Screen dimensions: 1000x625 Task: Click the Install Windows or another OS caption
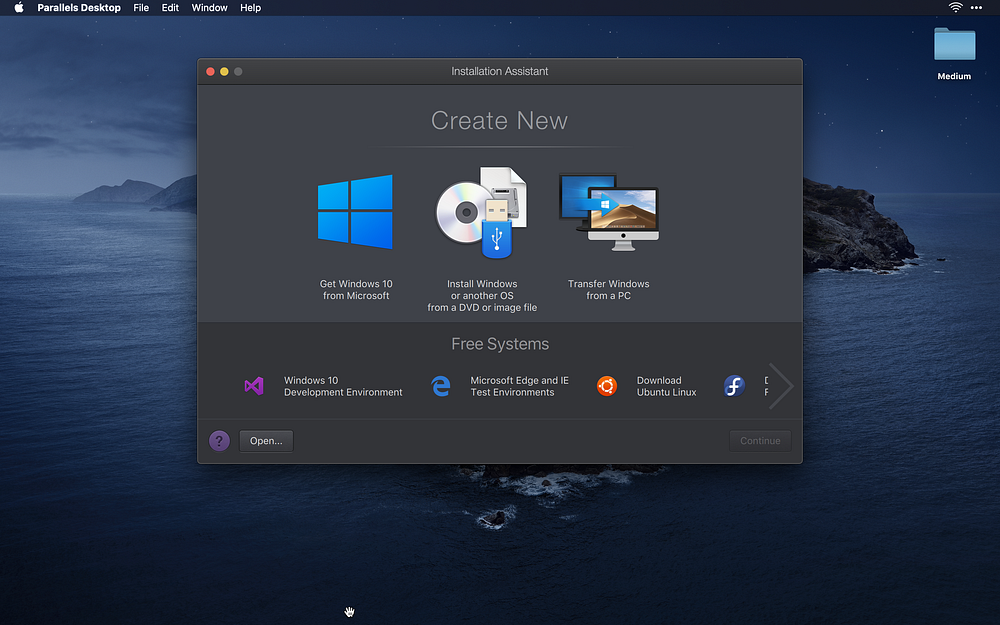tap(482, 295)
